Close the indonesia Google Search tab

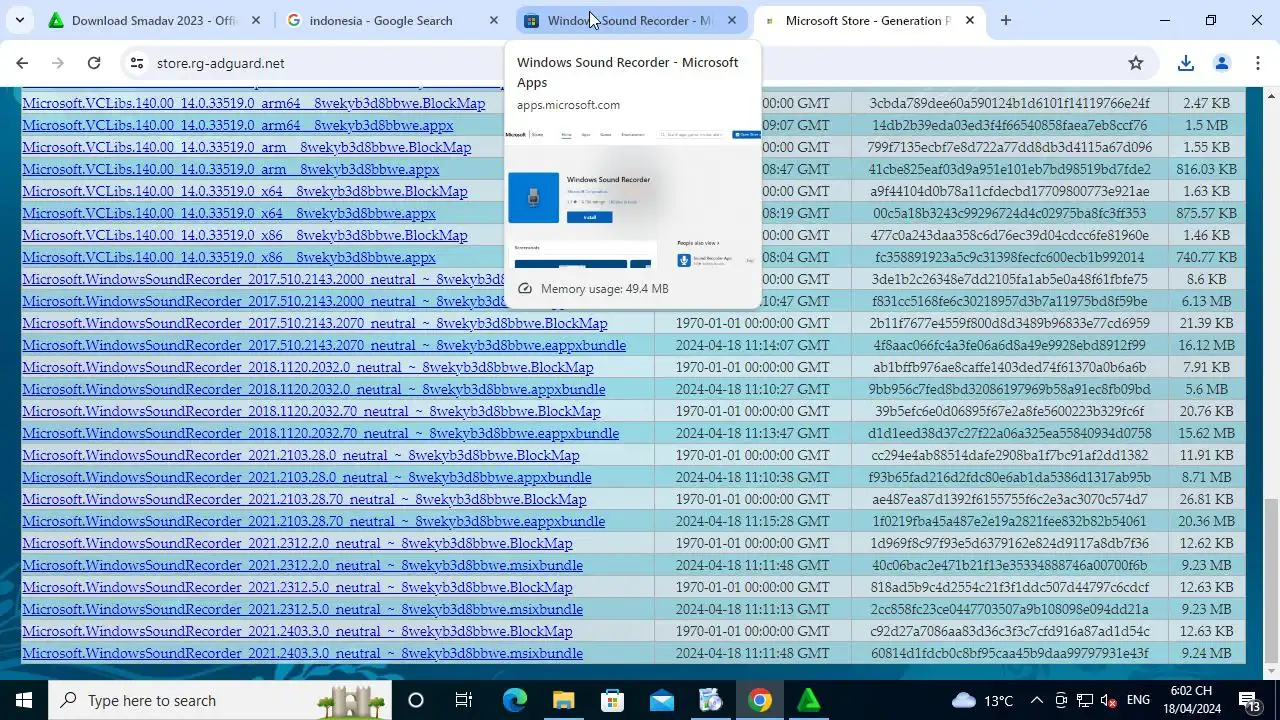494,20
